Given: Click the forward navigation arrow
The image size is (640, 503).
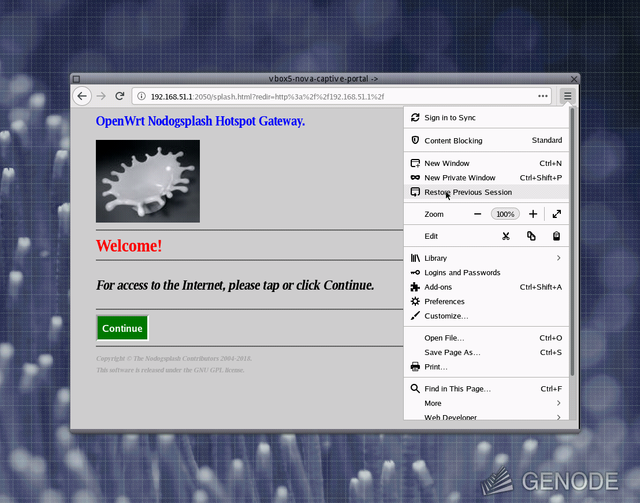Looking at the screenshot, I should click(x=101, y=96).
